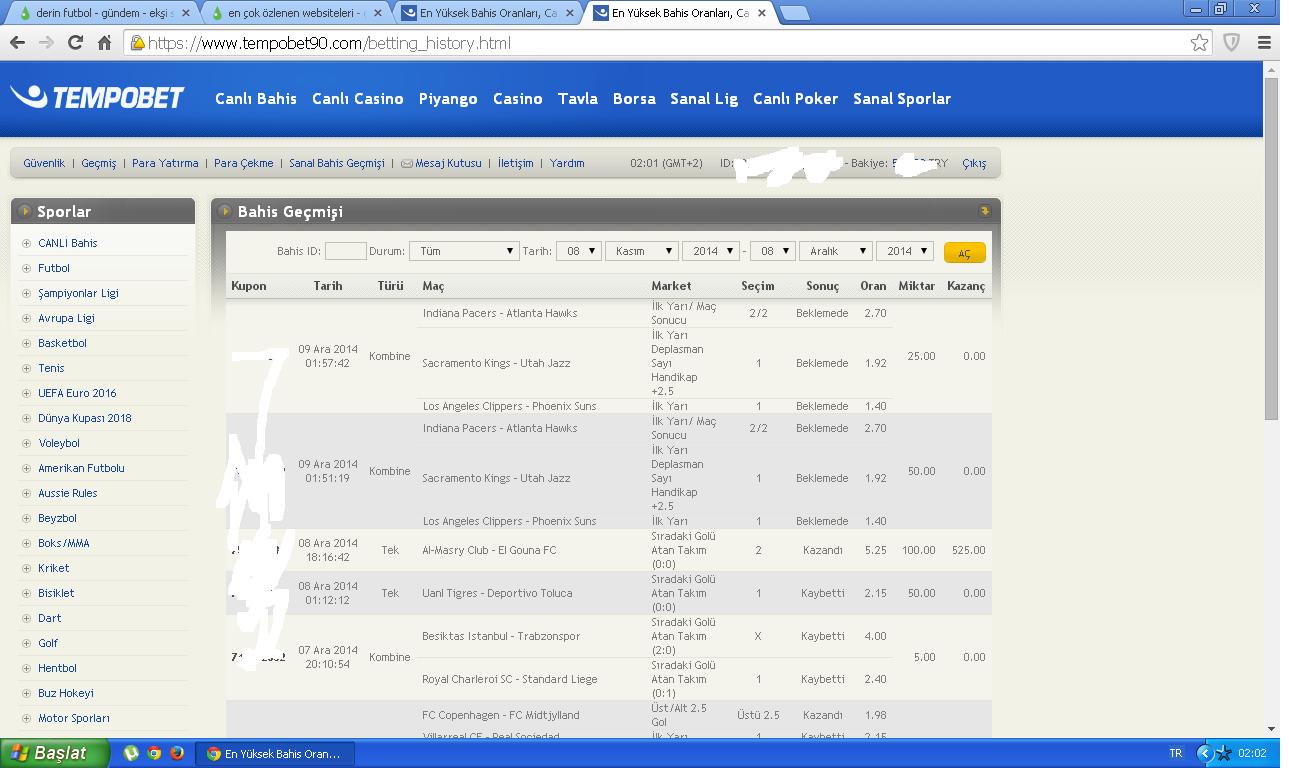The width and height of the screenshot is (1289, 768).
Task: Log out with the Çıkış link
Action: coord(974,163)
